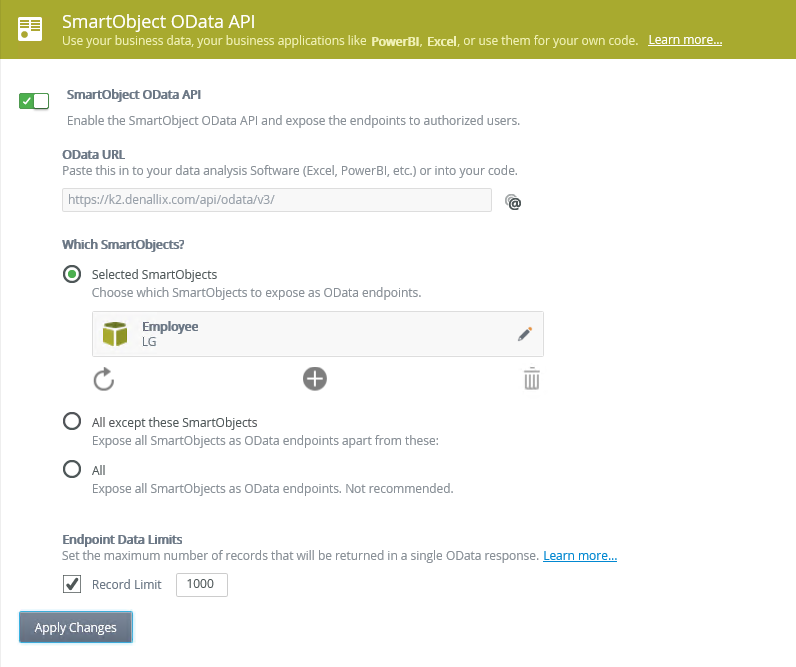Click the Endpoint Data Limits heading
796x667 pixels.
[x=122, y=539]
